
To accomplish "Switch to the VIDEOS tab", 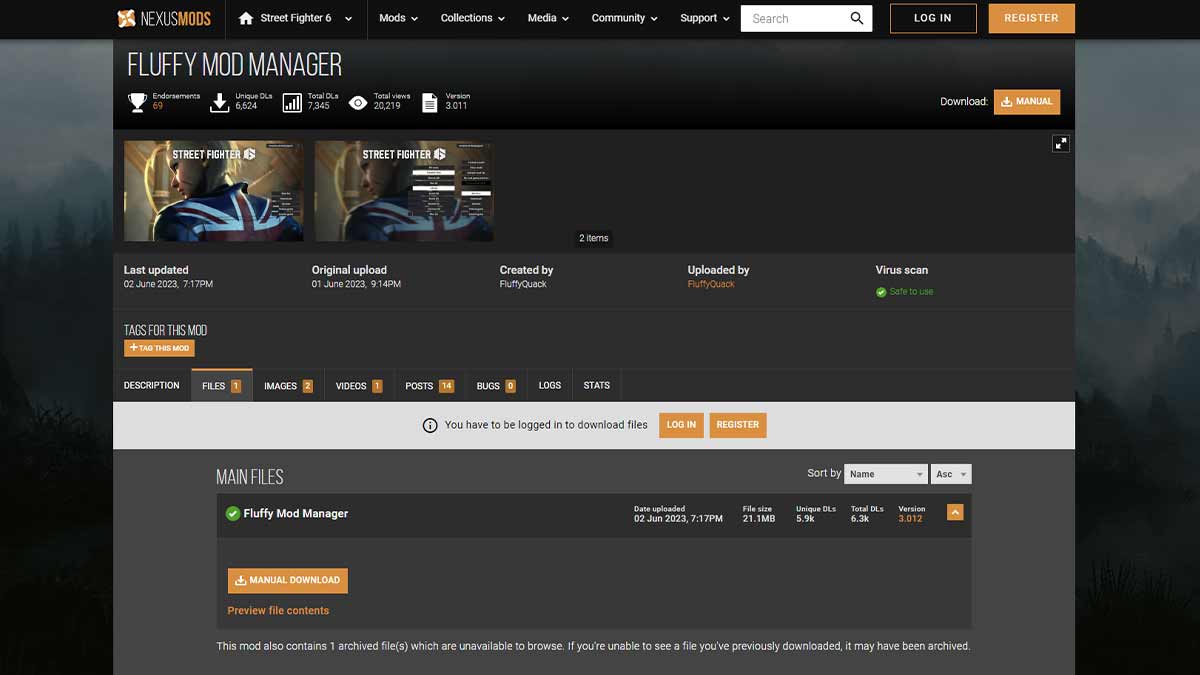I will click(x=359, y=385).
